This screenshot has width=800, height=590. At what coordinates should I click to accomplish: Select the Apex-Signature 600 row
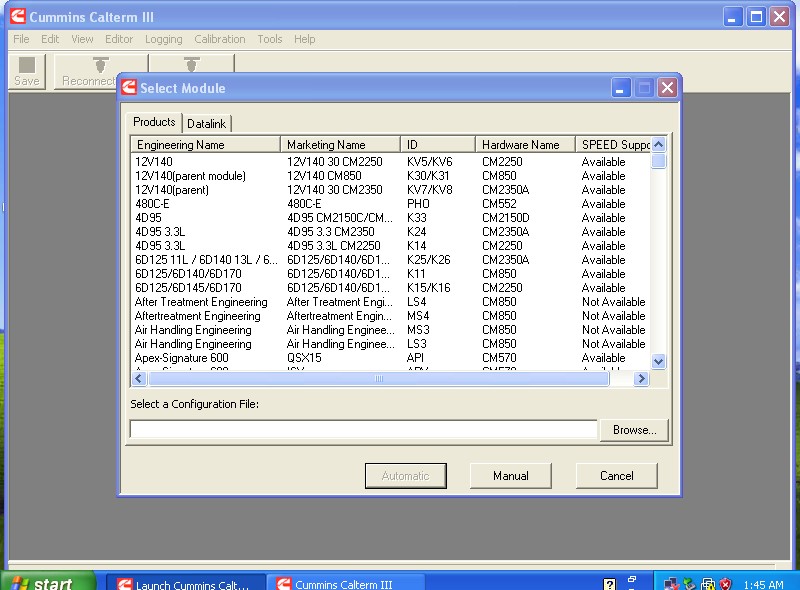390,358
